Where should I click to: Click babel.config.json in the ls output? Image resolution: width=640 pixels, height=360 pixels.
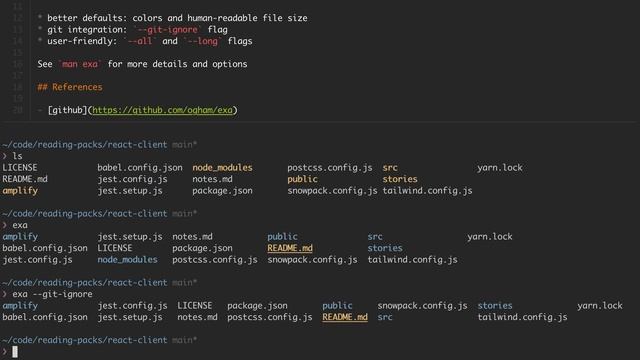click(140, 168)
